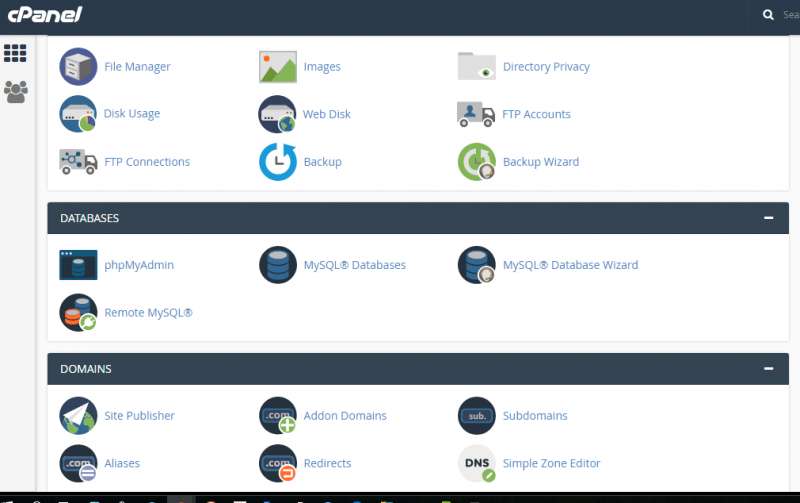Open the File Manager icon
800x503 pixels.
pyautogui.click(x=78, y=66)
